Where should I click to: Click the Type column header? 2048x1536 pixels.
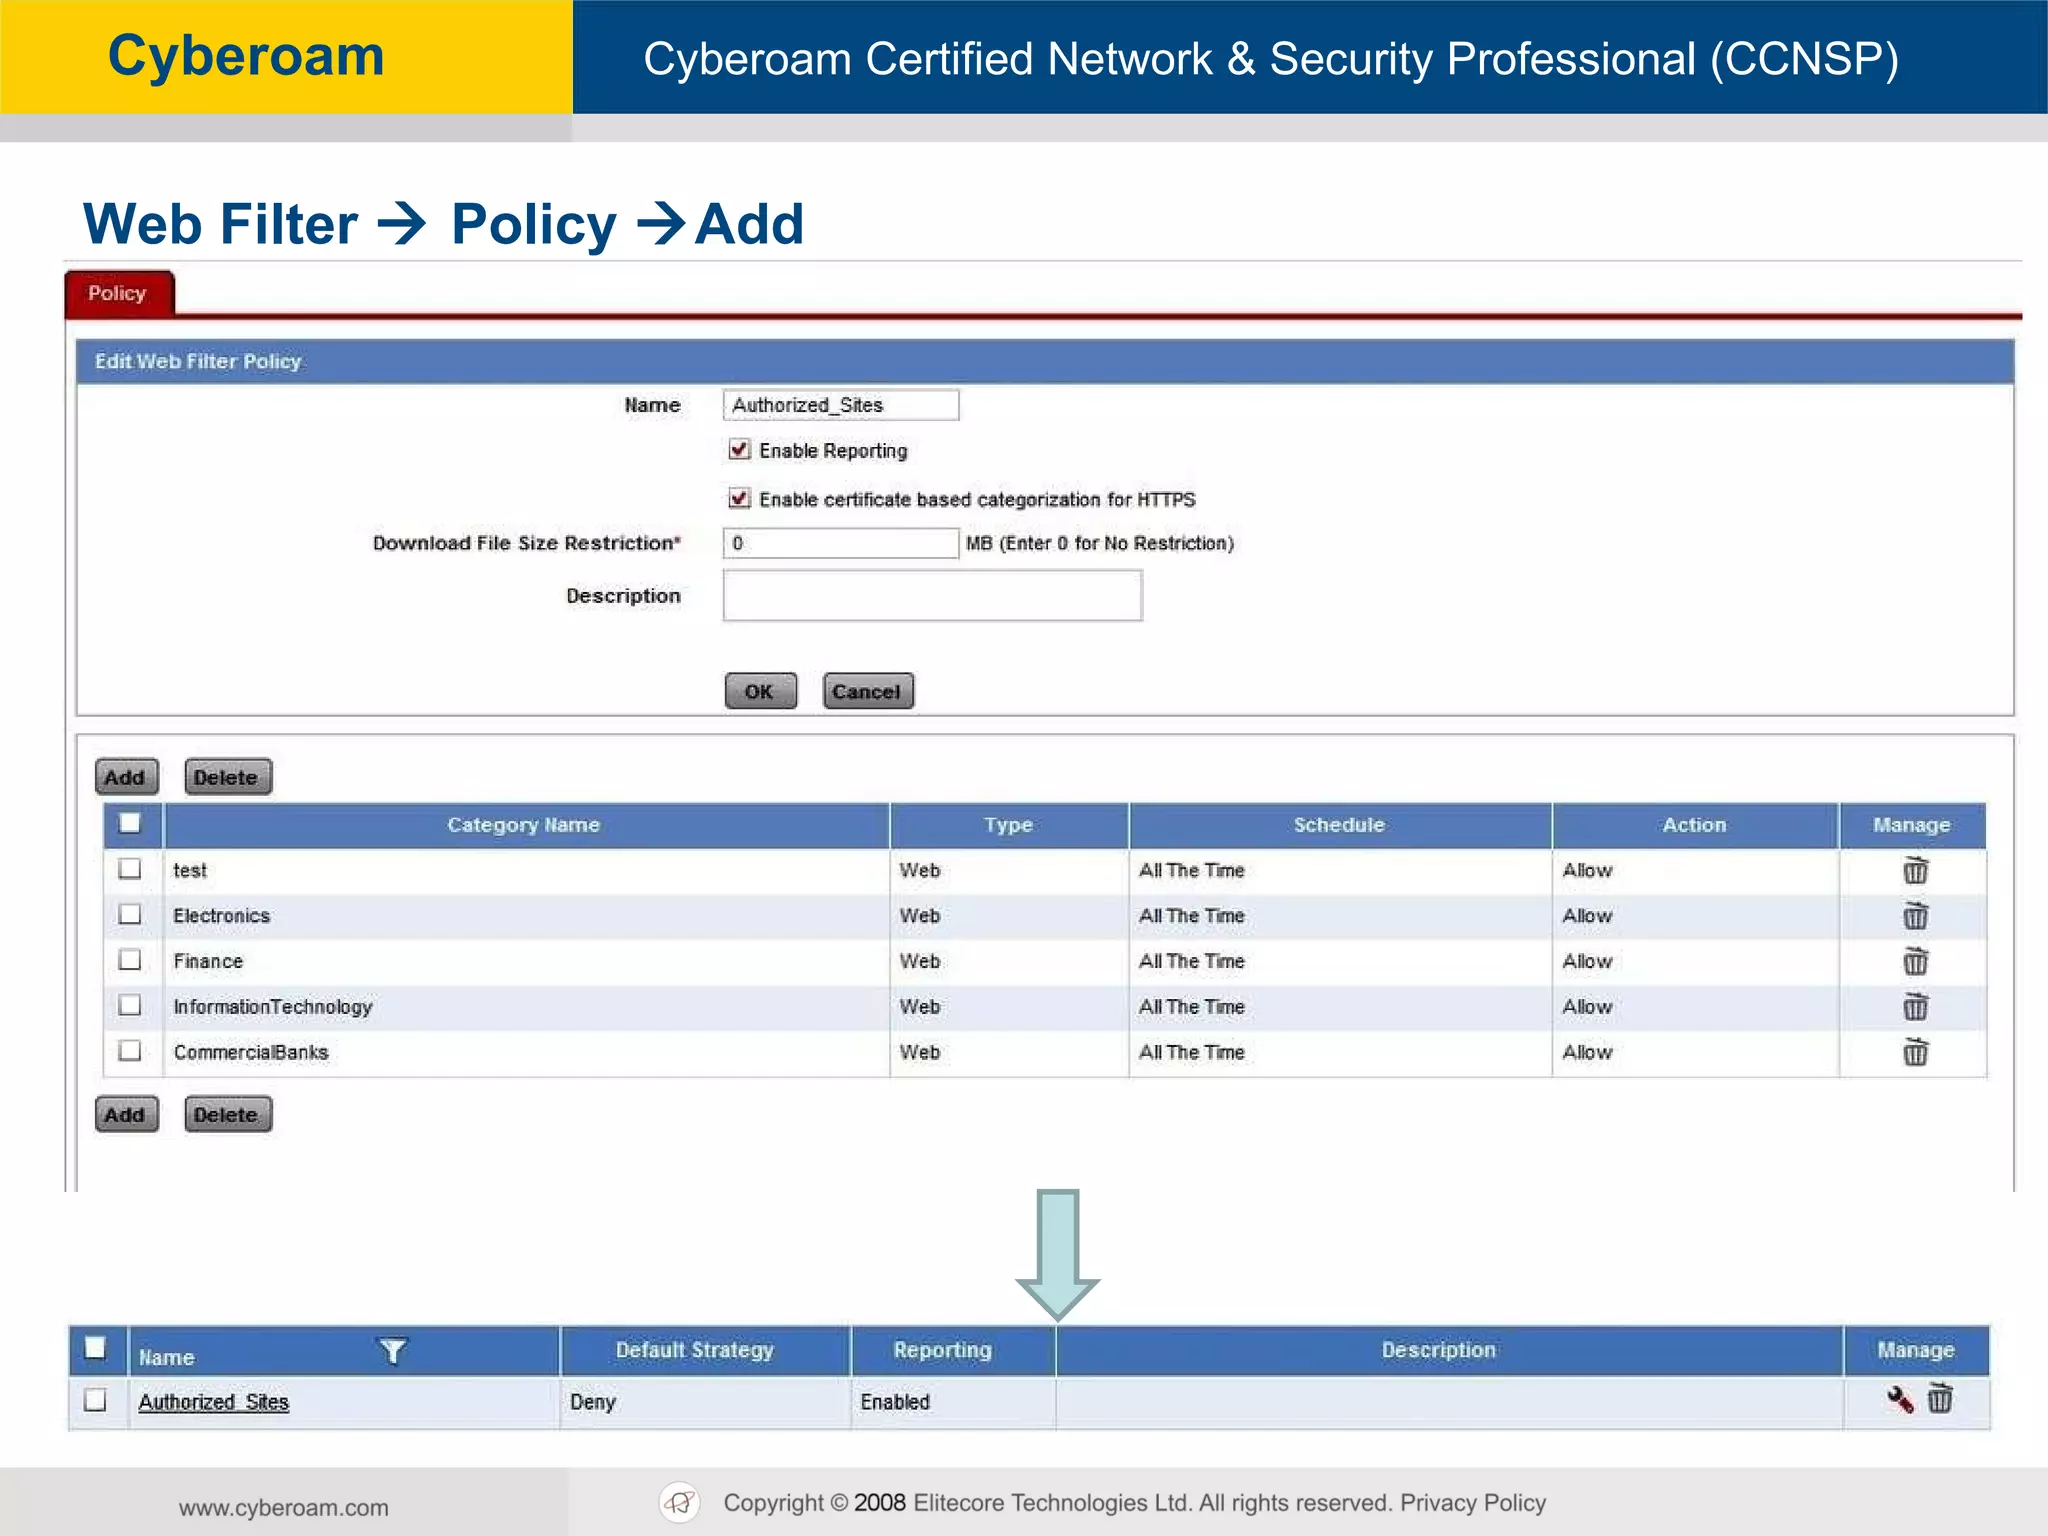coord(1008,825)
